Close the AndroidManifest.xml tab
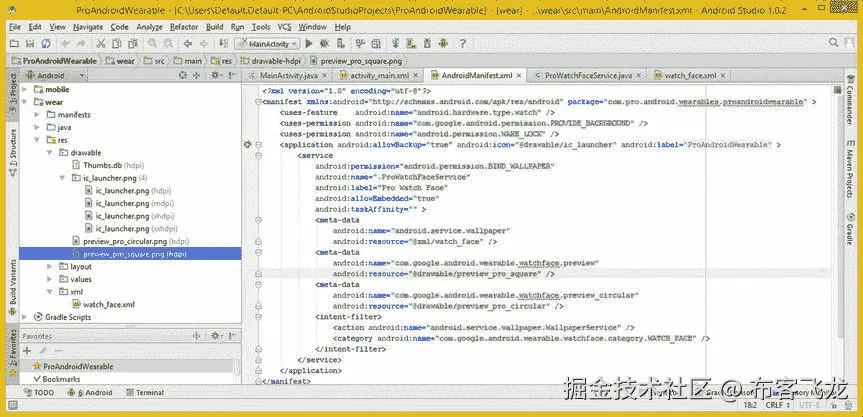The image size is (863, 417). [x=517, y=75]
